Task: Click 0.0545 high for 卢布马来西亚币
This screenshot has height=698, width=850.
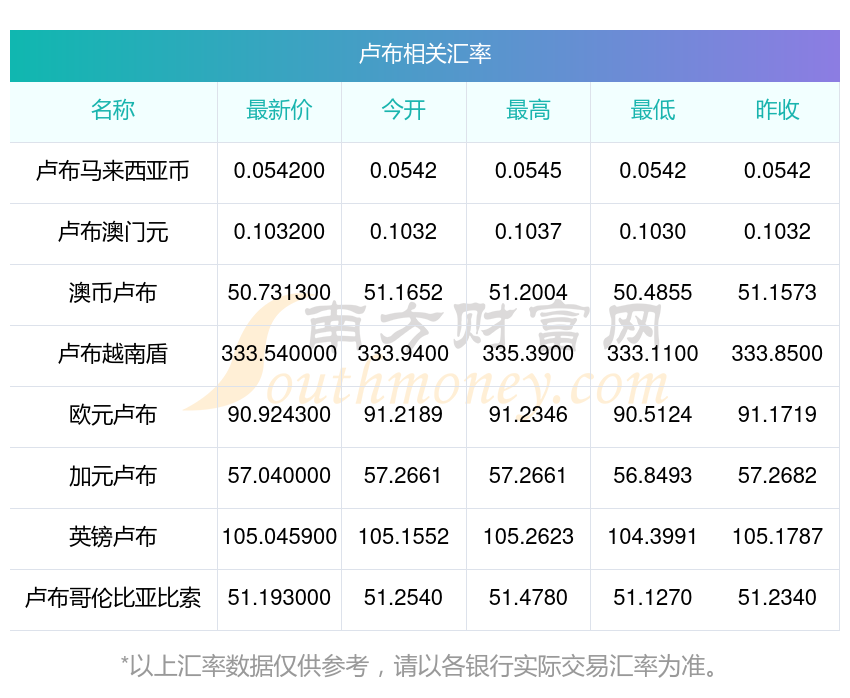Action: coord(528,171)
